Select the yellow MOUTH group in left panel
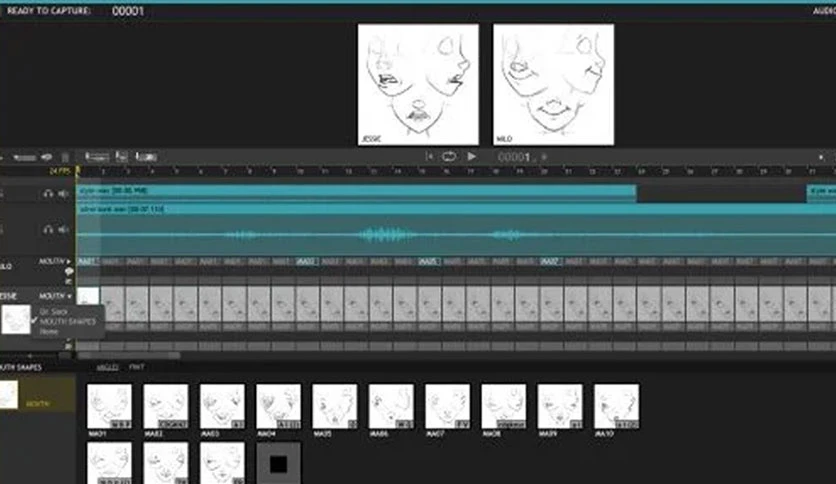 click(37, 394)
